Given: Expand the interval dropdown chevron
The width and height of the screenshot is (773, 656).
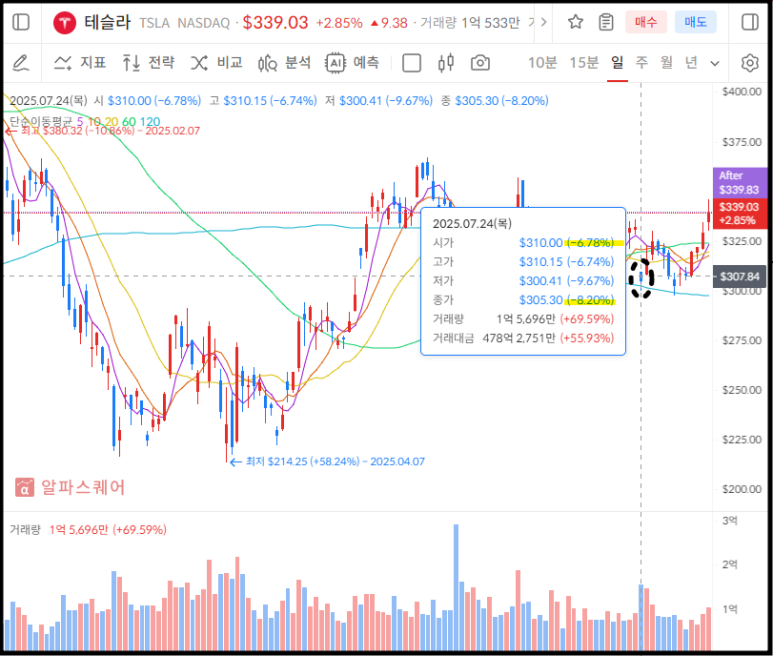Looking at the screenshot, I should click(714, 64).
